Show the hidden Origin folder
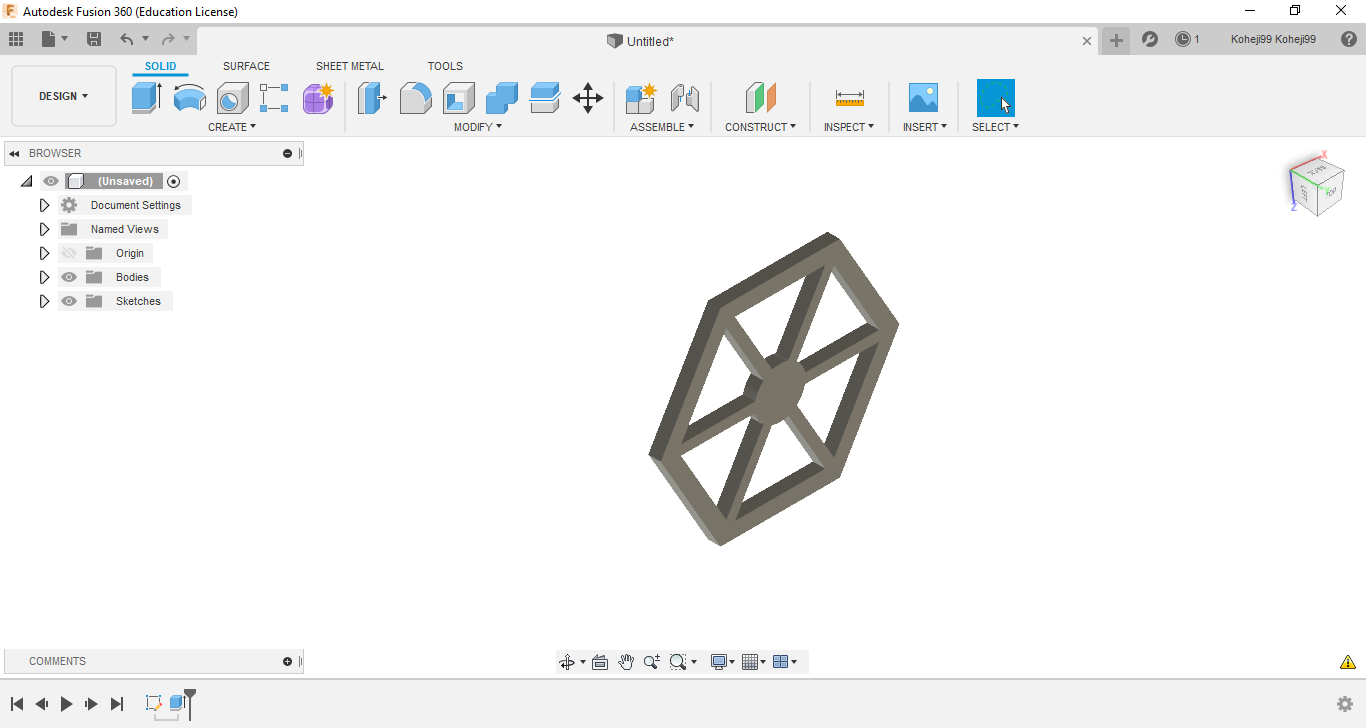 point(69,253)
